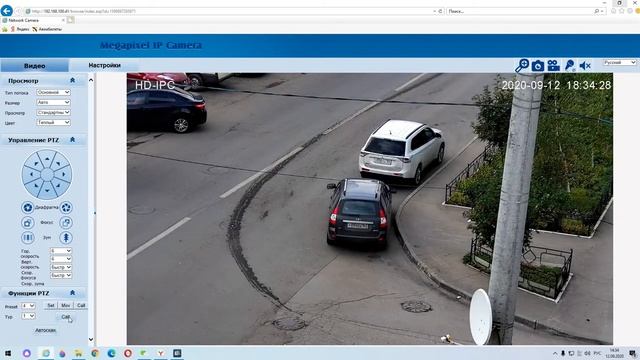Pan the PTZ camera left
This screenshot has width=640, height=360.
point(31,174)
